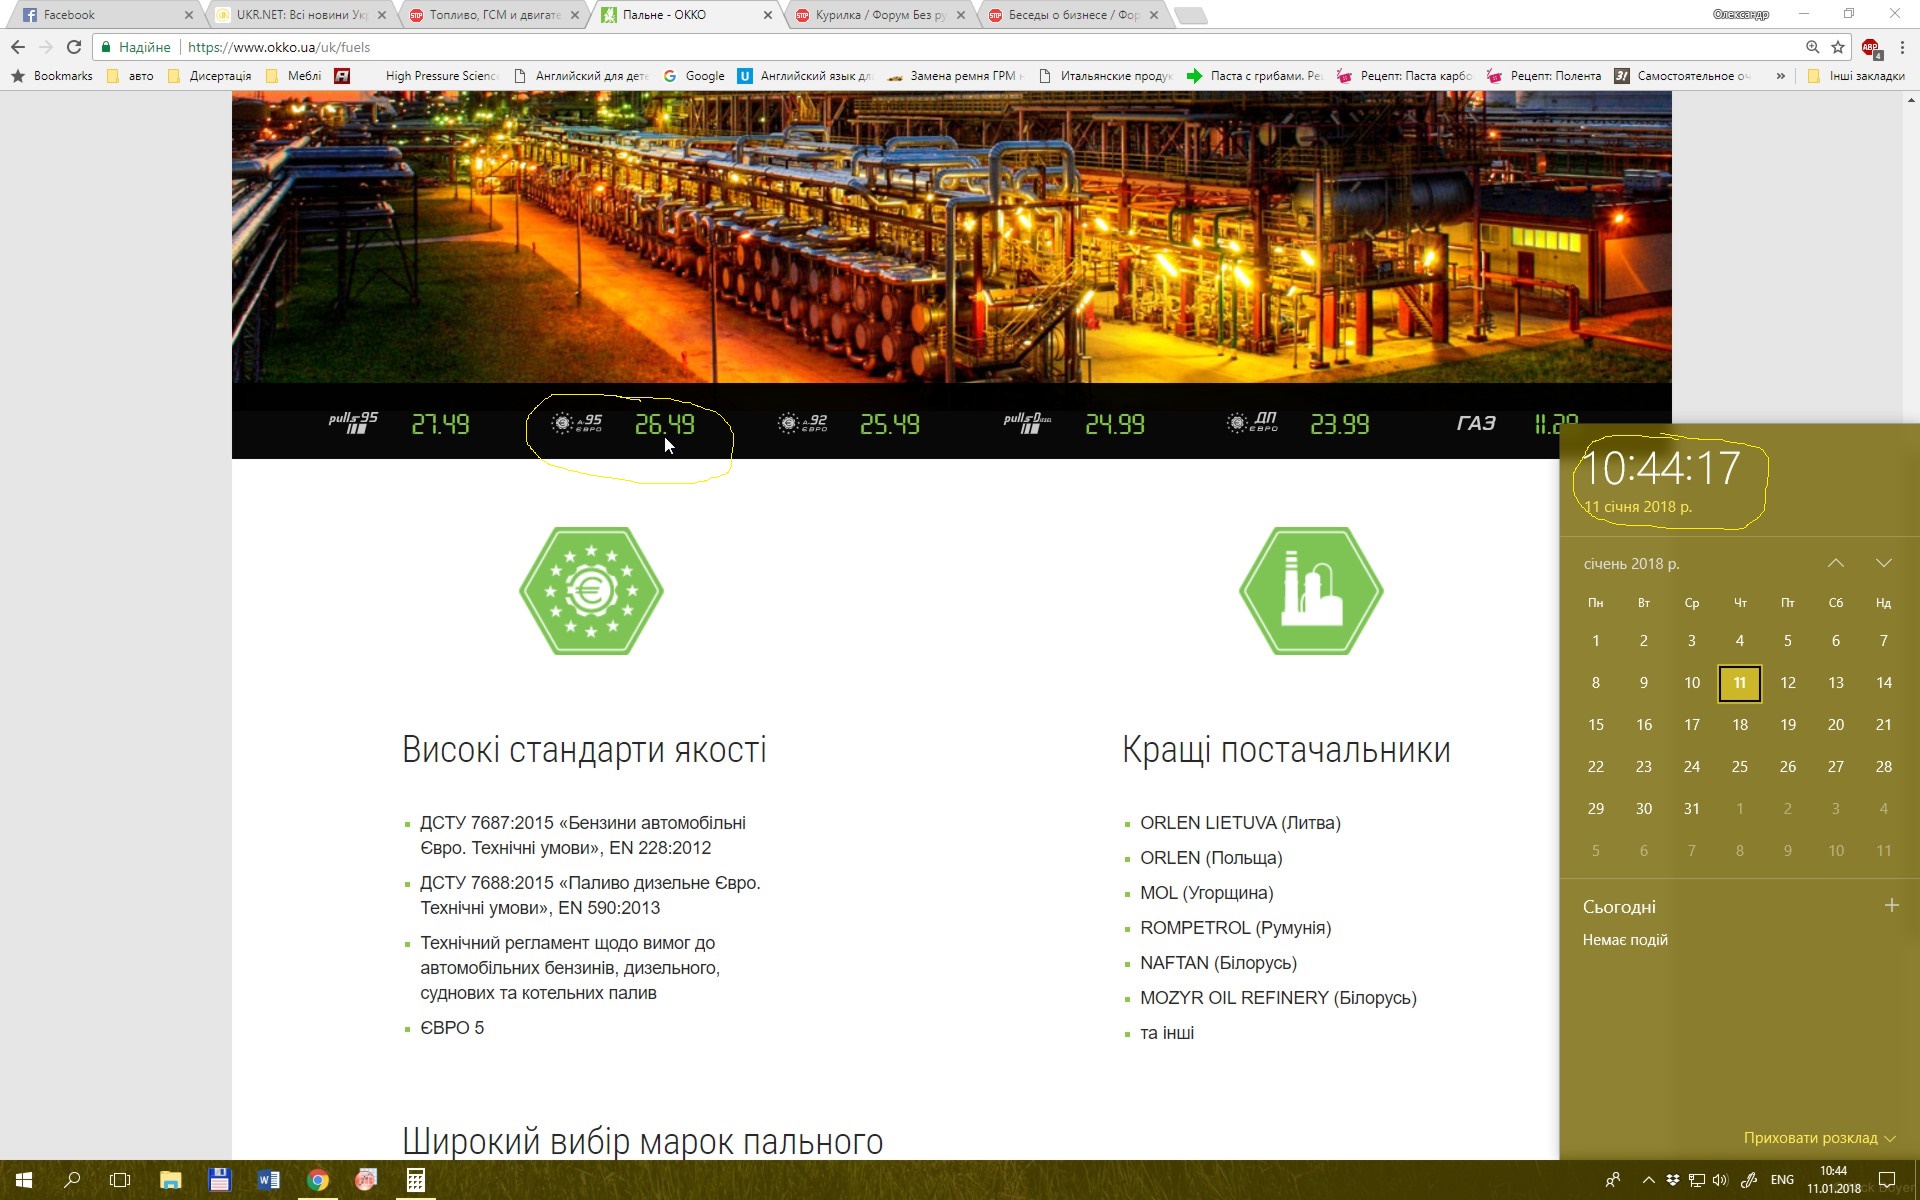Add a calendar event with the plus button

(1891, 906)
